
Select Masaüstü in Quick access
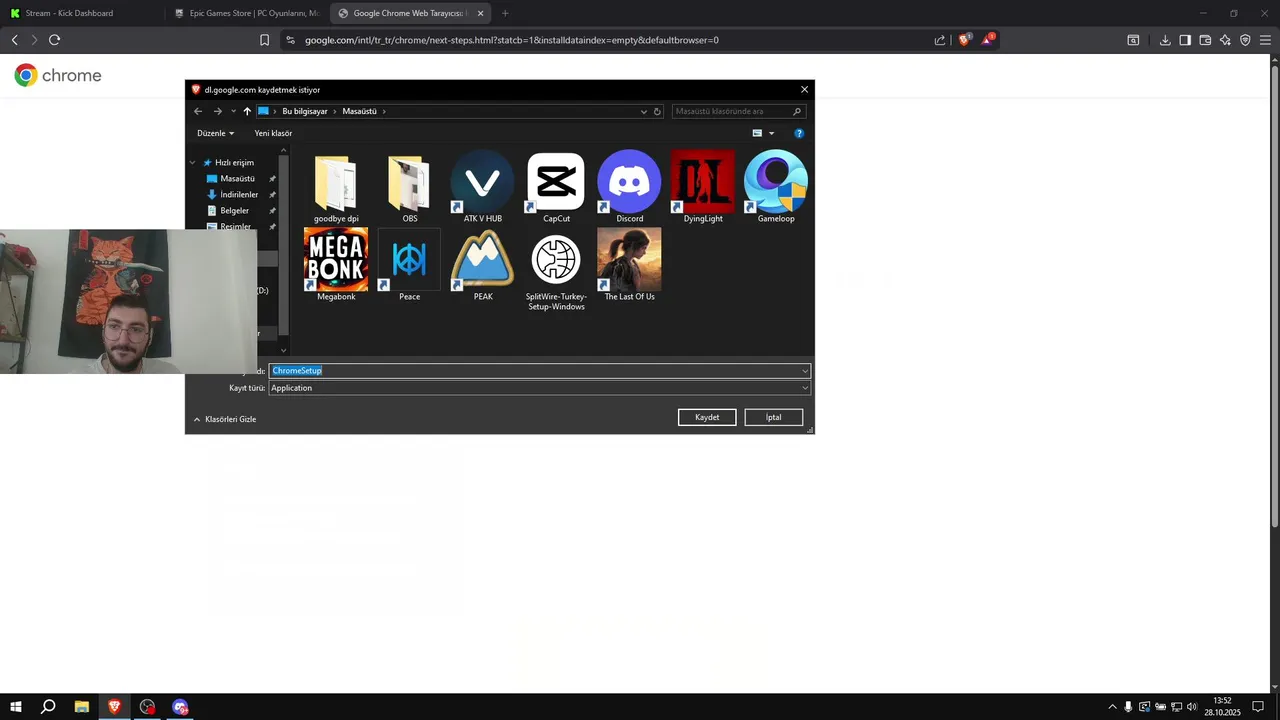pyautogui.click(x=237, y=178)
